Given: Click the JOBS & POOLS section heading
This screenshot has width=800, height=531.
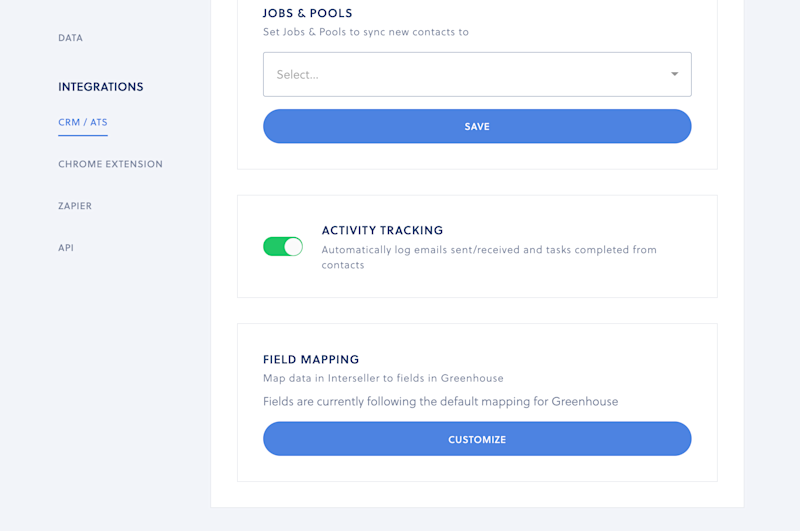Looking at the screenshot, I should pos(308,13).
